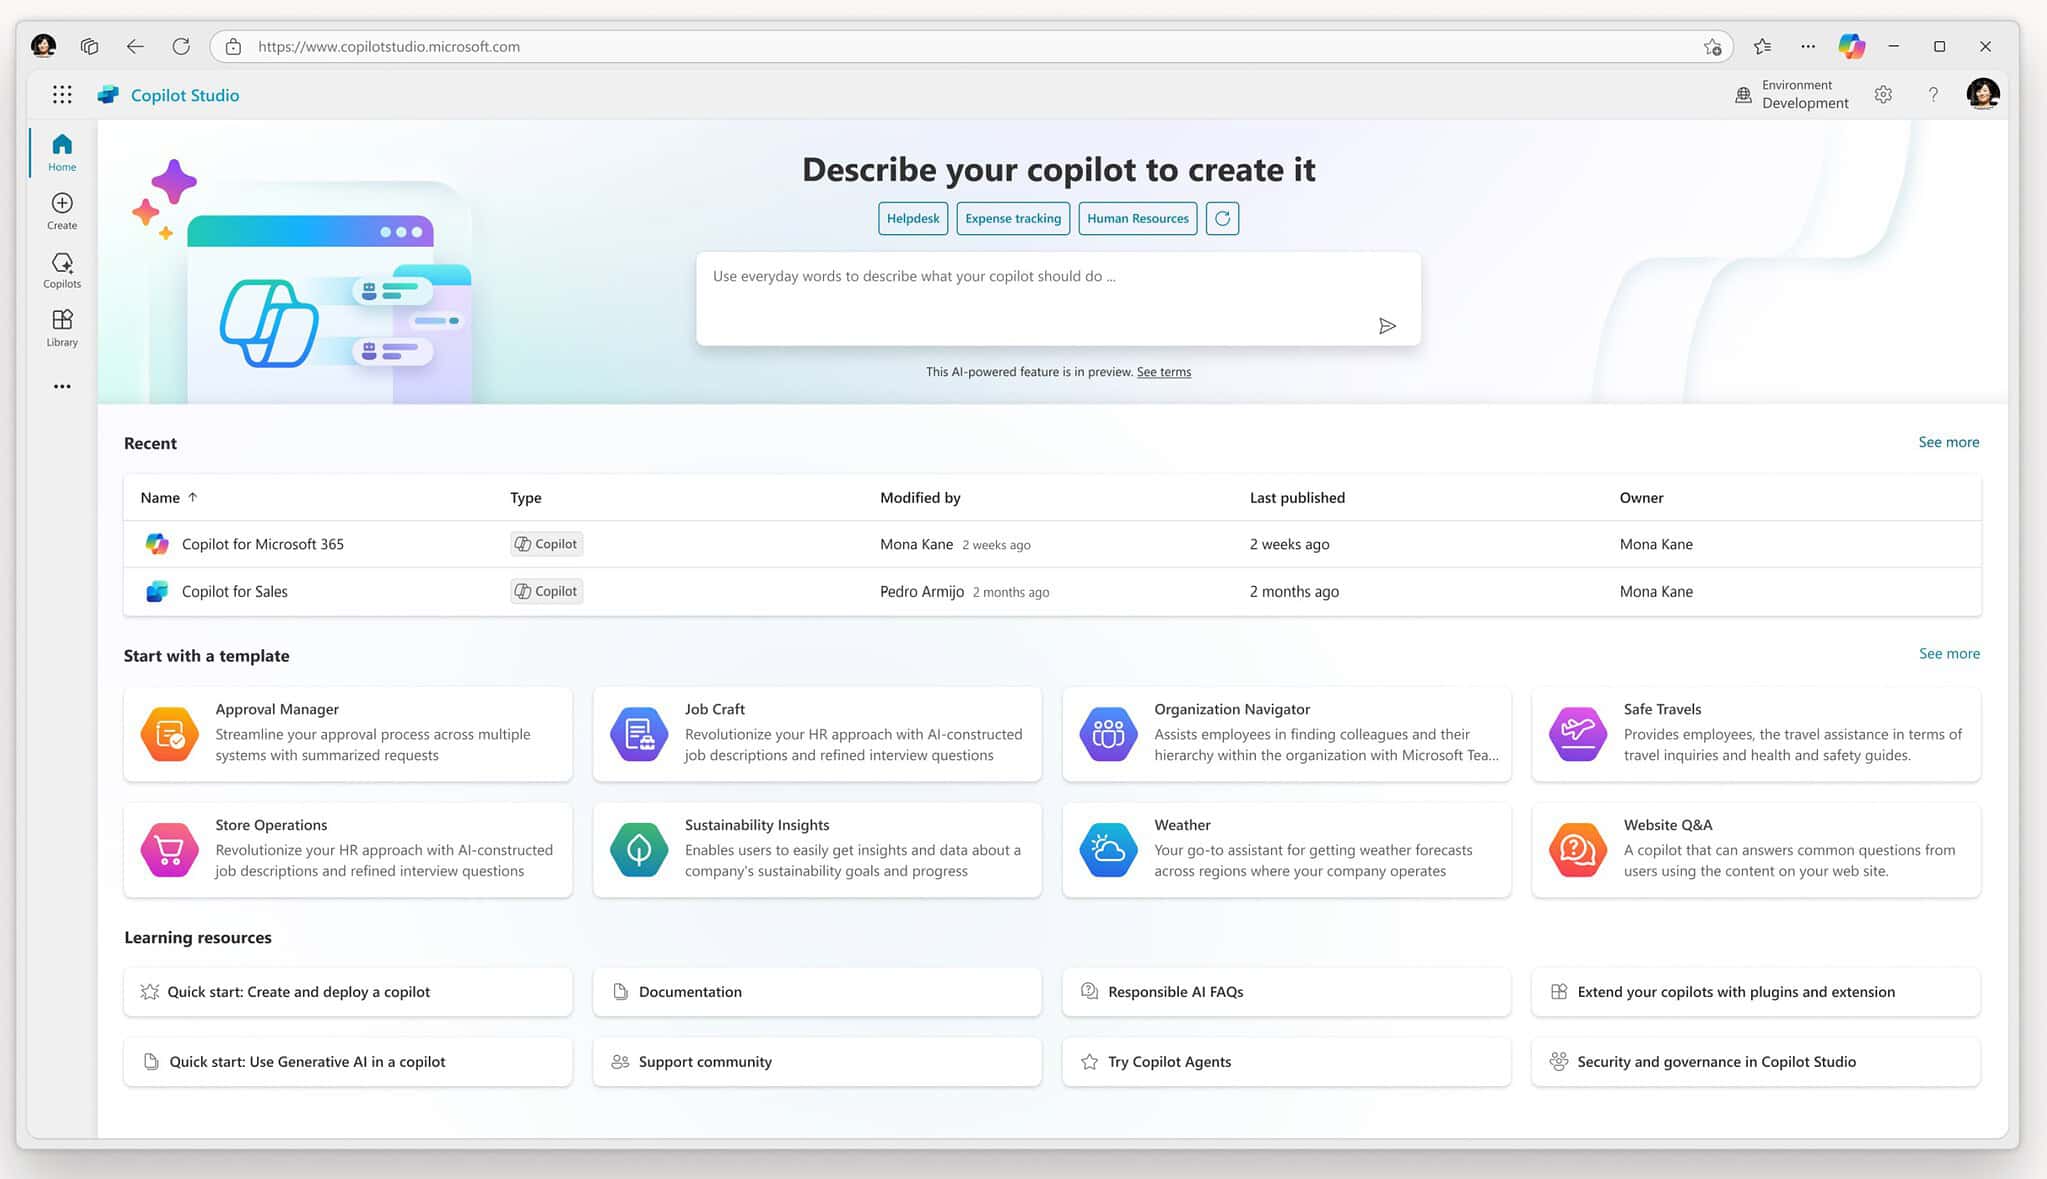The width and height of the screenshot is (2047, 1179).
Task: Submit the description using the send arrow
Action: coord(1388,325)
